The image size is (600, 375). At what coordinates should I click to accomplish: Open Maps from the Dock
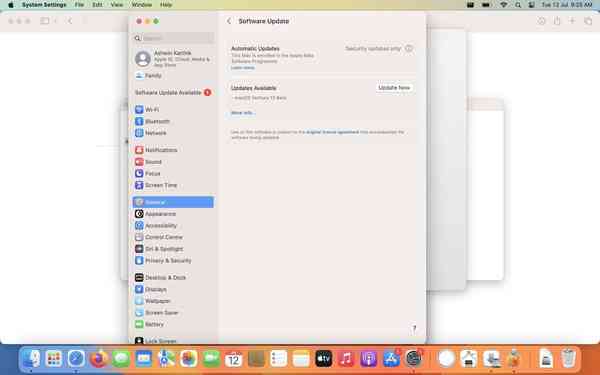tap(166, 359)
